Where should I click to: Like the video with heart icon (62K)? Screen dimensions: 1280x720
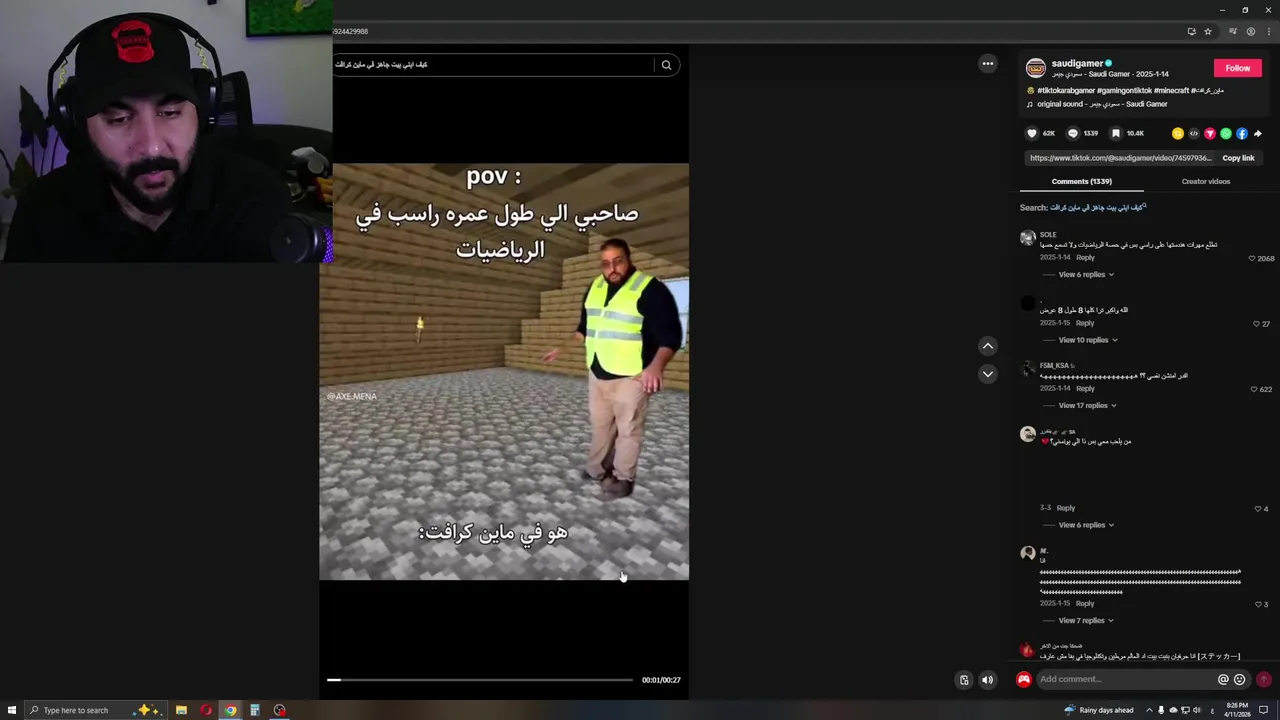pyautogui.click(x=1032, y=133)
